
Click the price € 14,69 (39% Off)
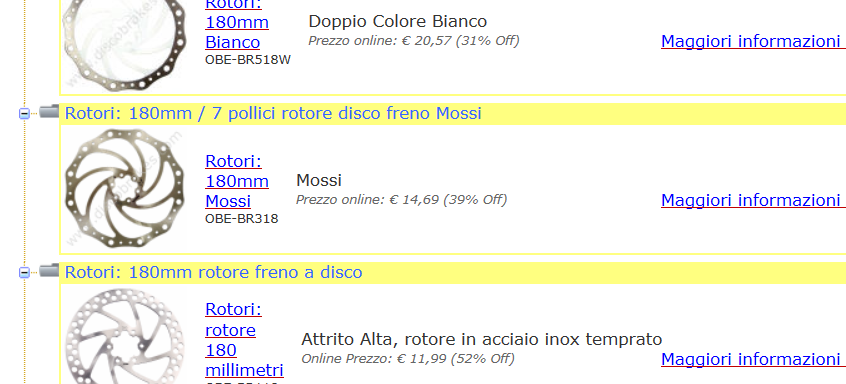[448, 200]
